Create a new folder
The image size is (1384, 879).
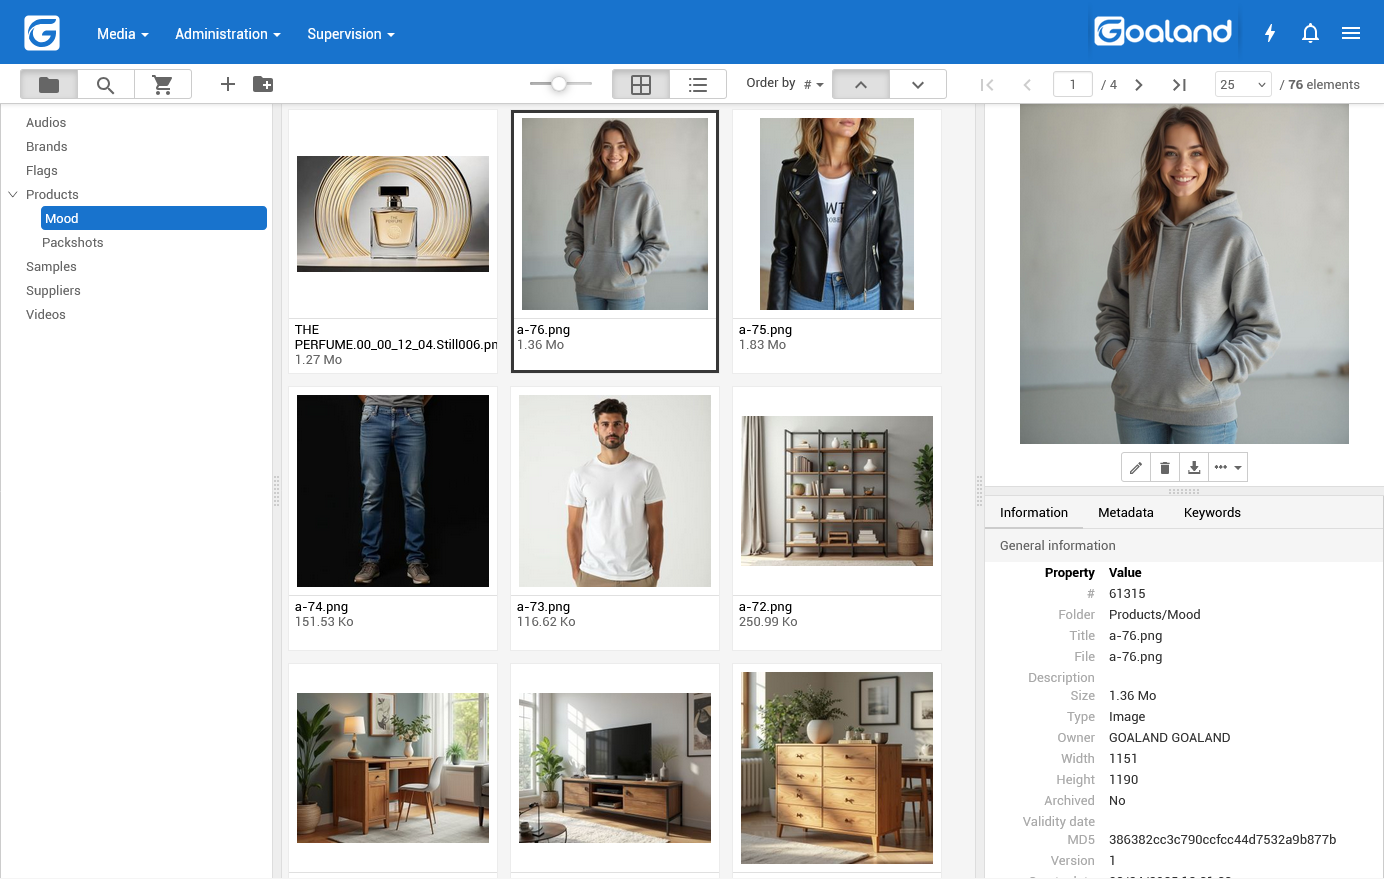click(x=263, y=84)
